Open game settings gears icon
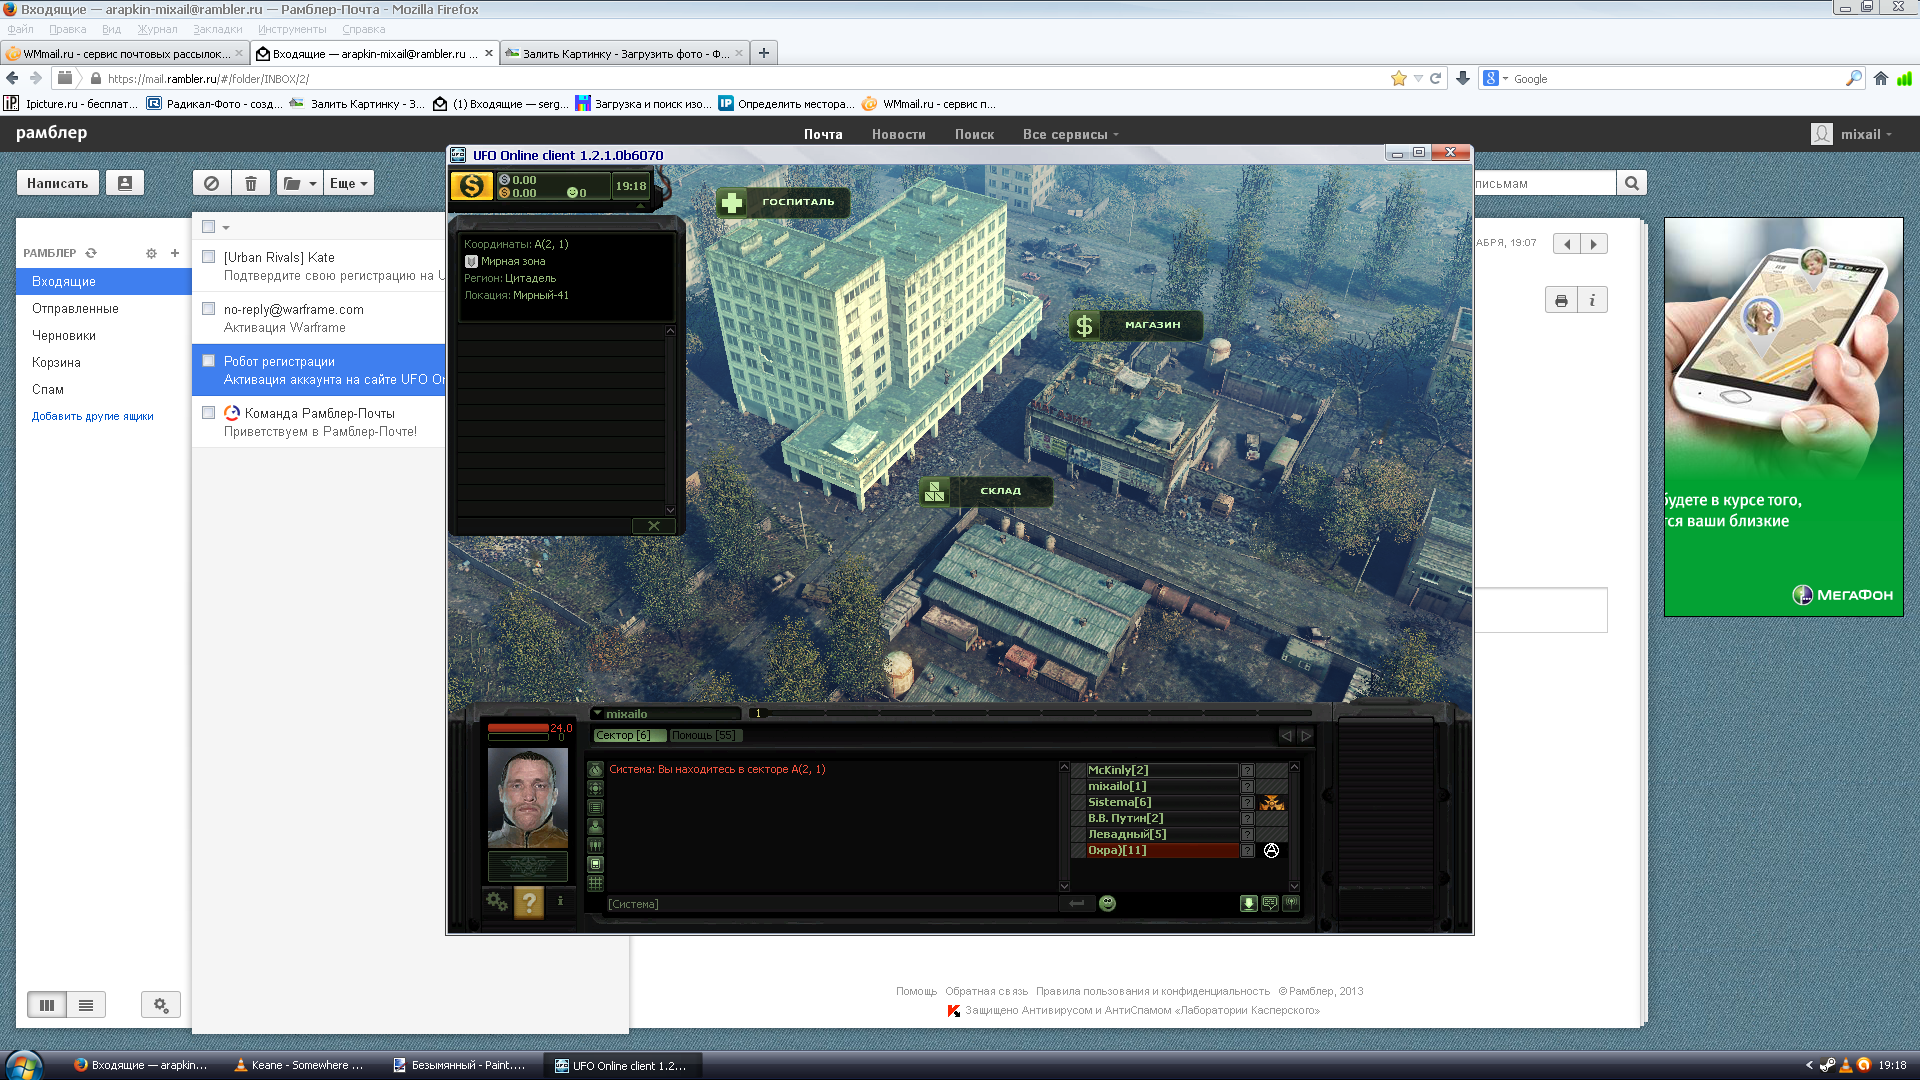 pyautogui.click(x=496, y=902)
